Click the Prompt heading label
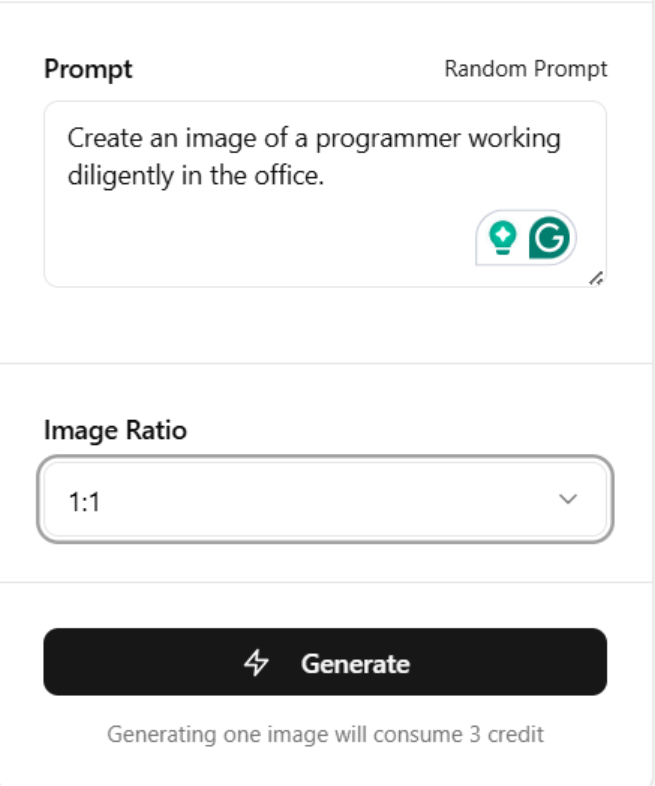The width and height of the screenshot is (655, 786). click(88, 69)
